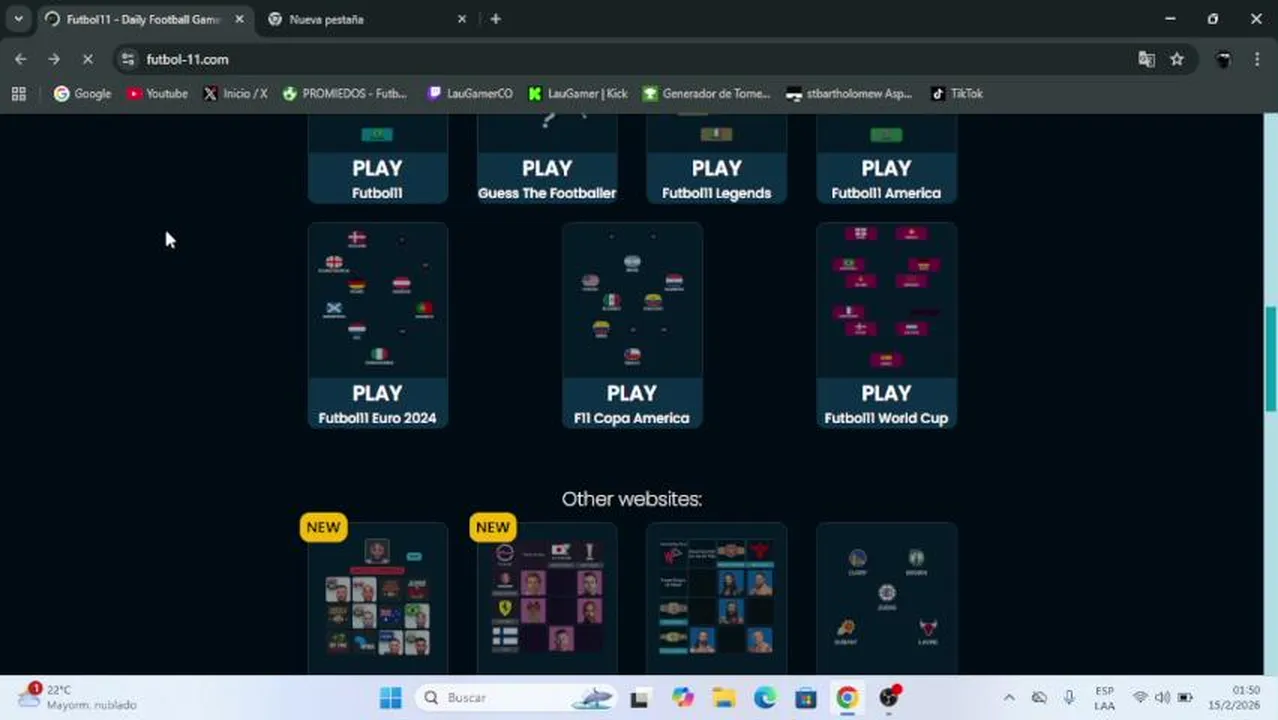Open the site information icon in address bar
Viewport: 1278px width, 720px height.
pos(128,59)
